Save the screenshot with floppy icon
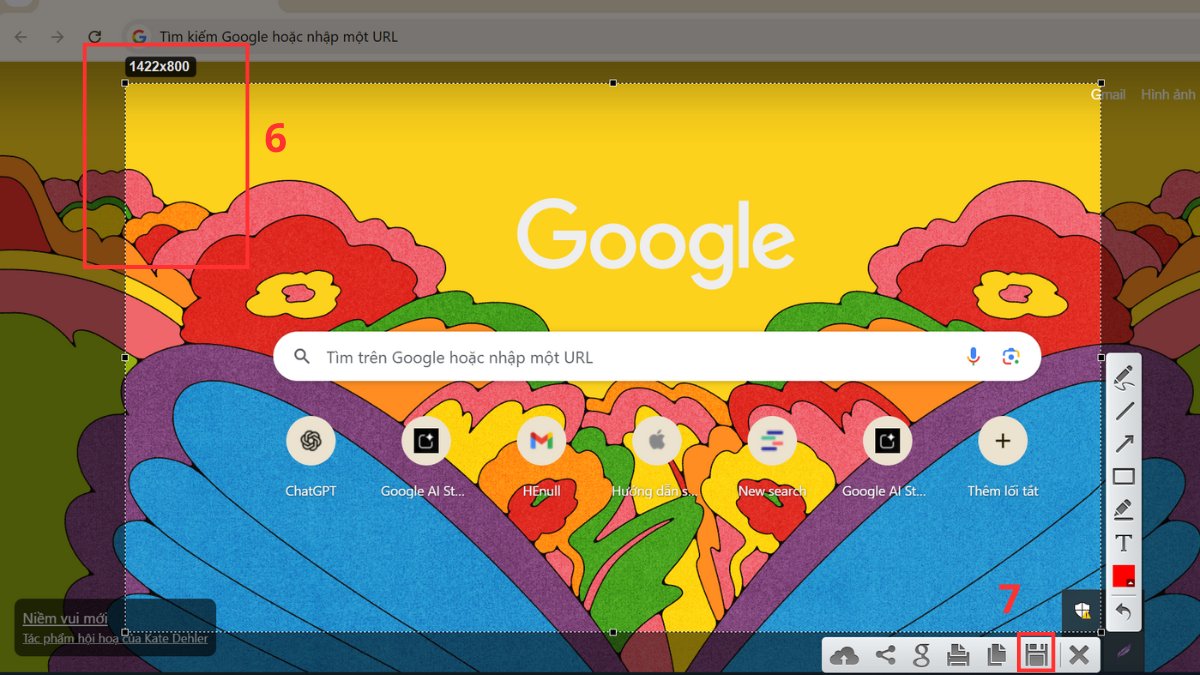This screenshot has height=675, width=1200. [x=1036, y=656]
